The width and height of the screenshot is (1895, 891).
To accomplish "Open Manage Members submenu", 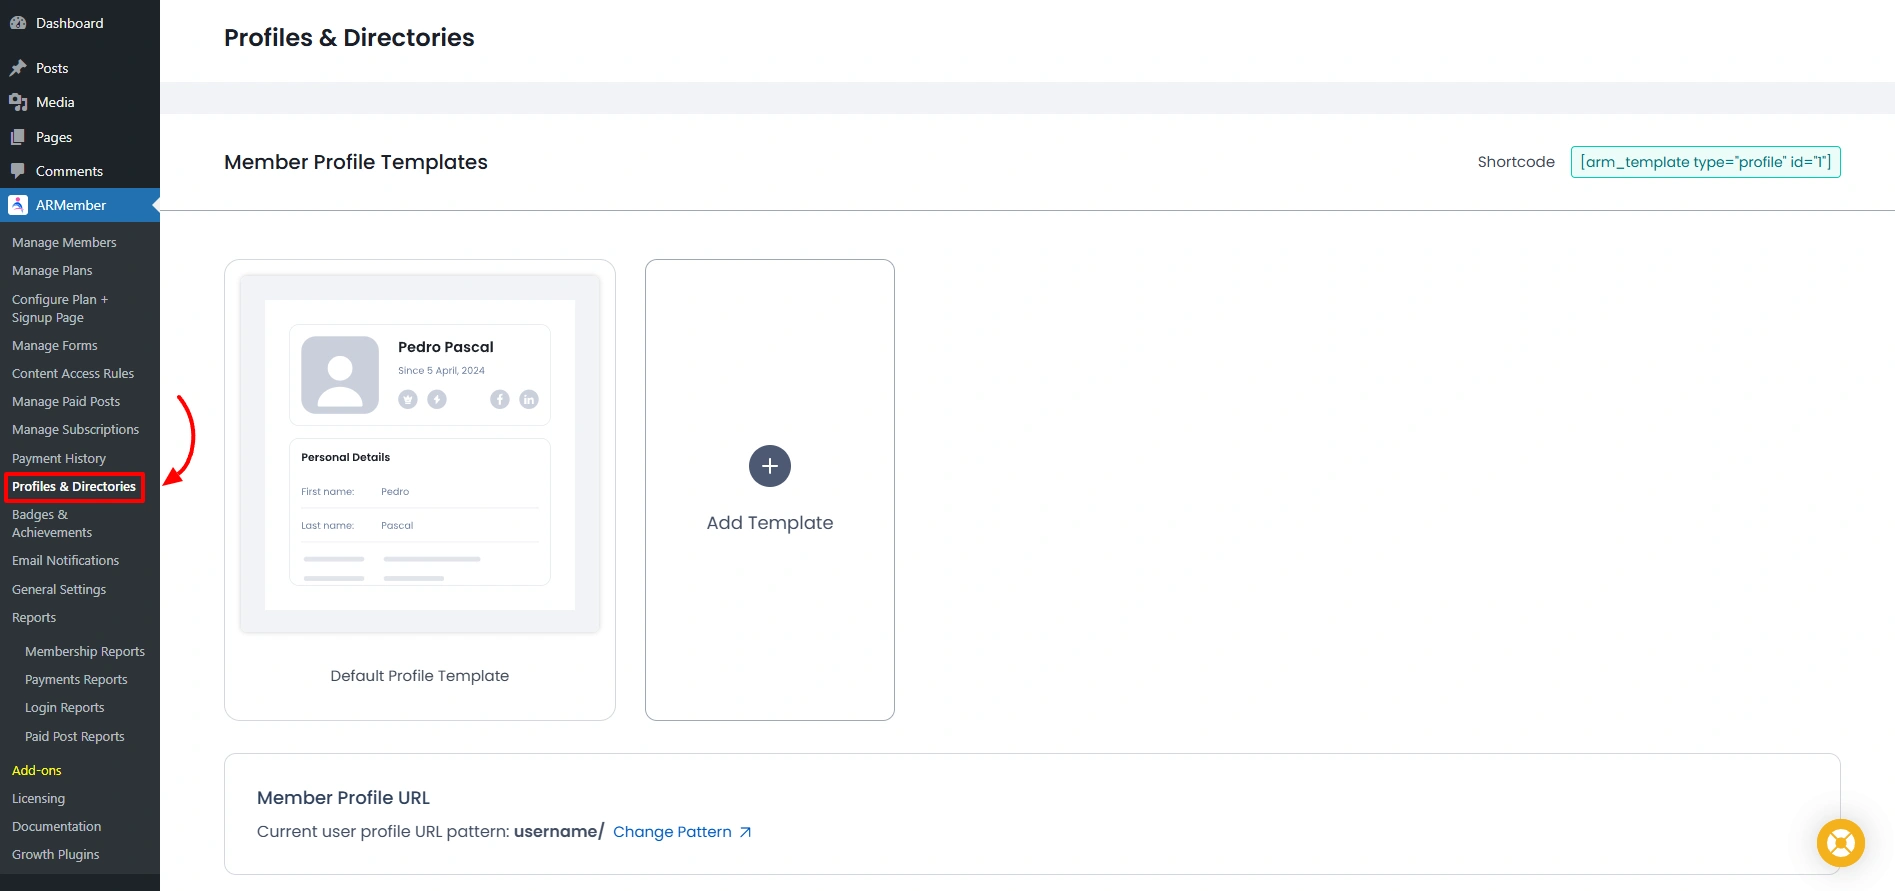I will (64, 242).
